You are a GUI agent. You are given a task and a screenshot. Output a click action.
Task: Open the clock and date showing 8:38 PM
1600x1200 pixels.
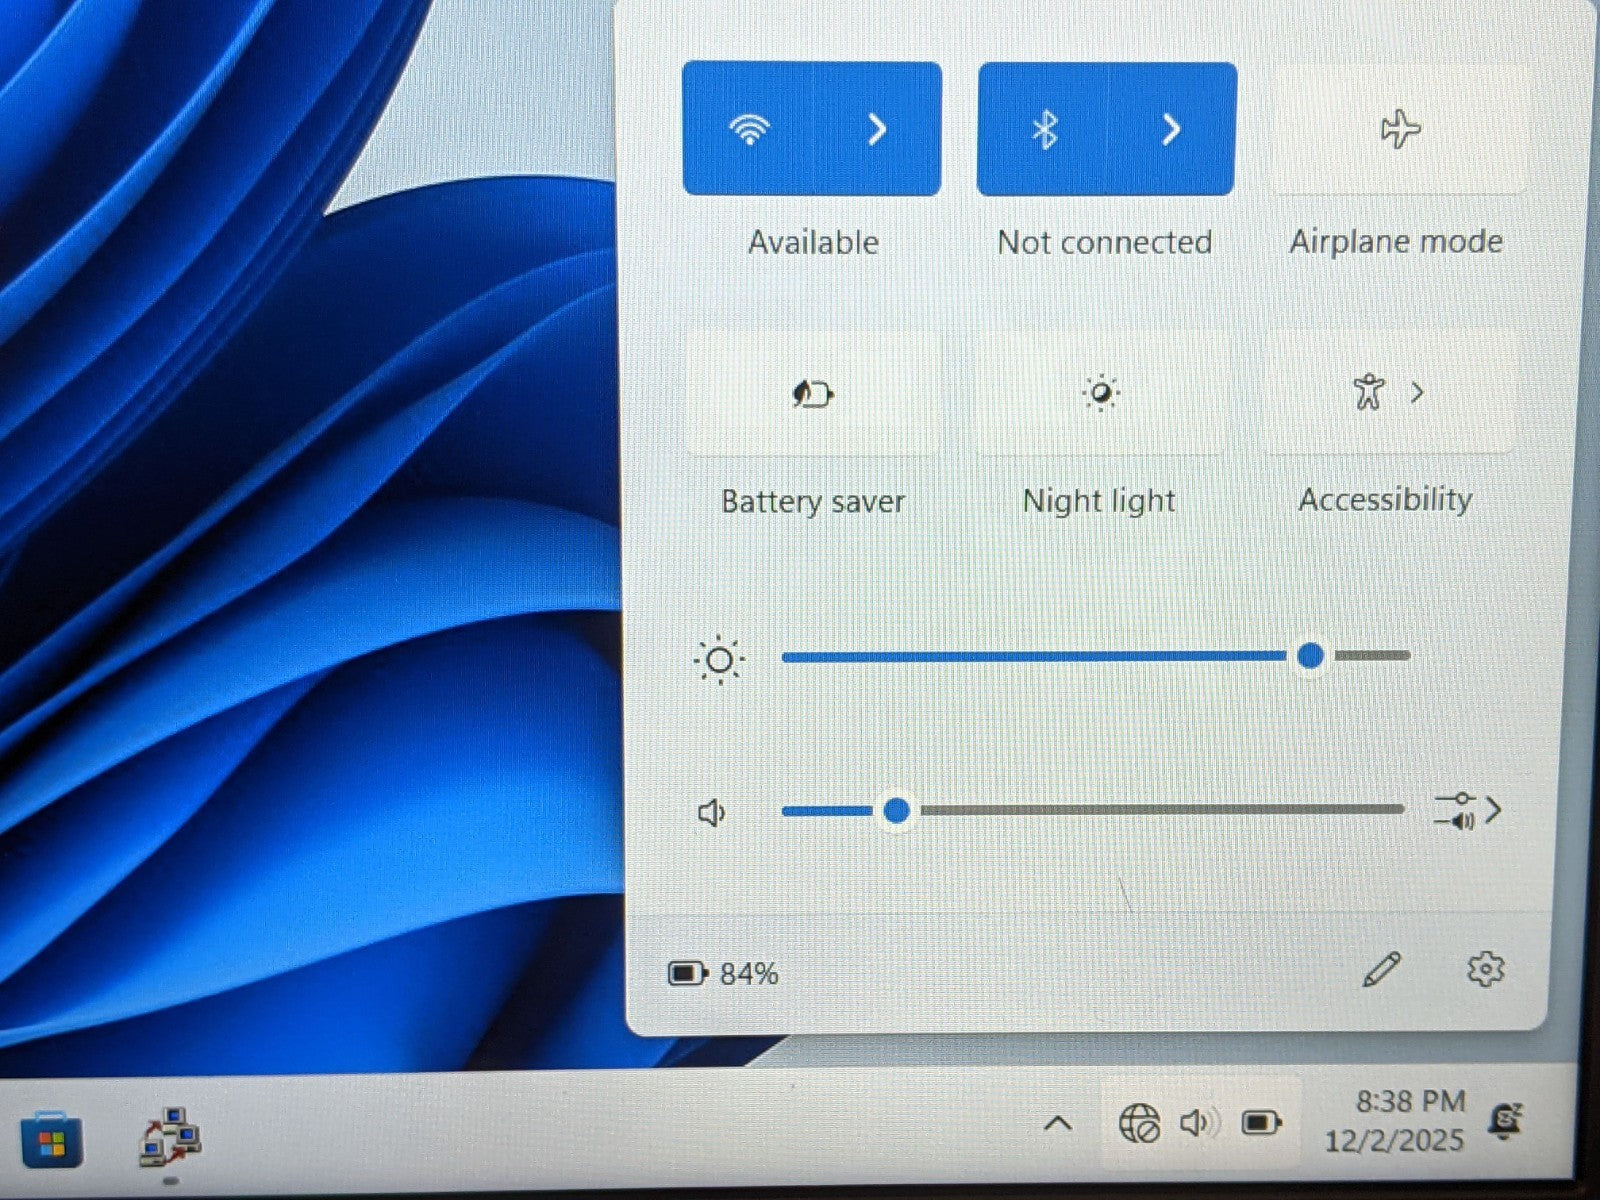[1395, 1121]
